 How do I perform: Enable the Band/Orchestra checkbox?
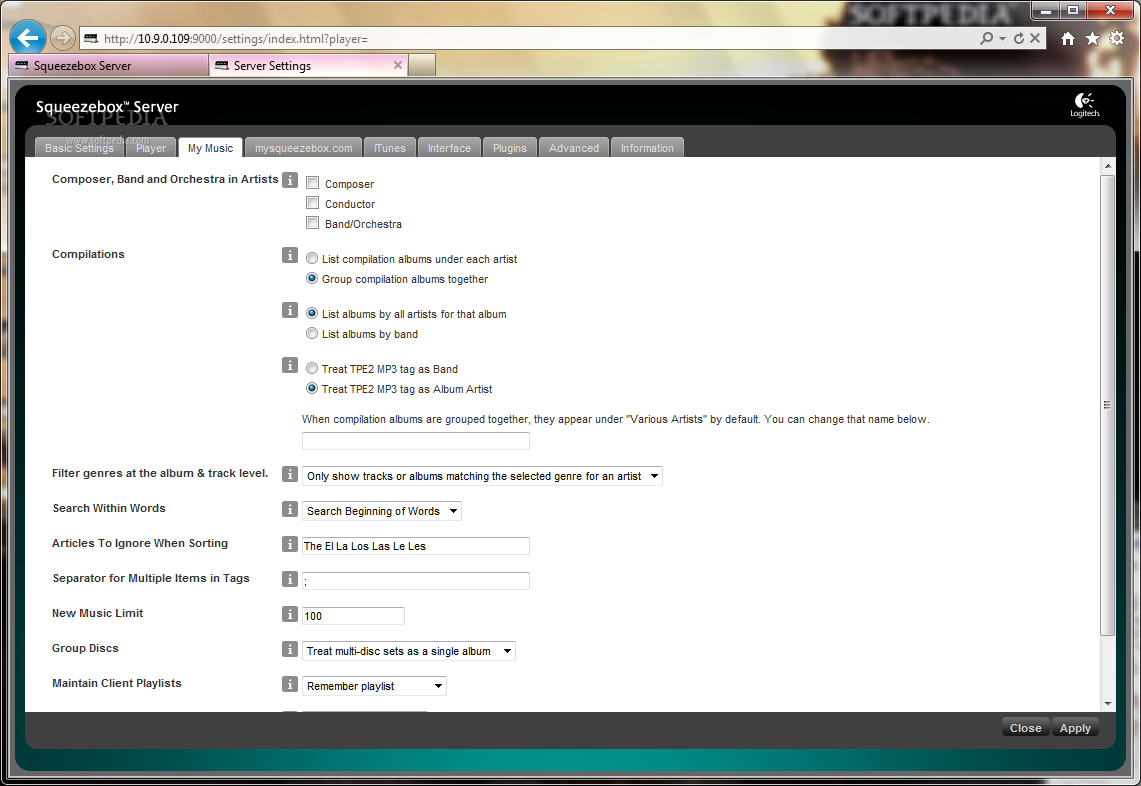tap(312, 223)
